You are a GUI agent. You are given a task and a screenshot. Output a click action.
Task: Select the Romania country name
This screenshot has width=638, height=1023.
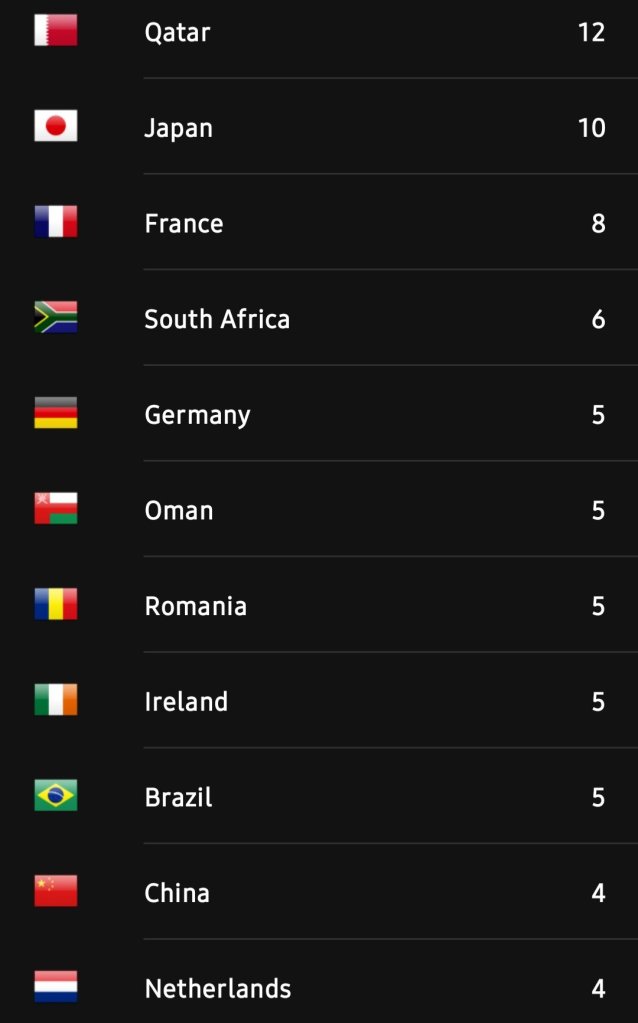[x=195, y=606]
